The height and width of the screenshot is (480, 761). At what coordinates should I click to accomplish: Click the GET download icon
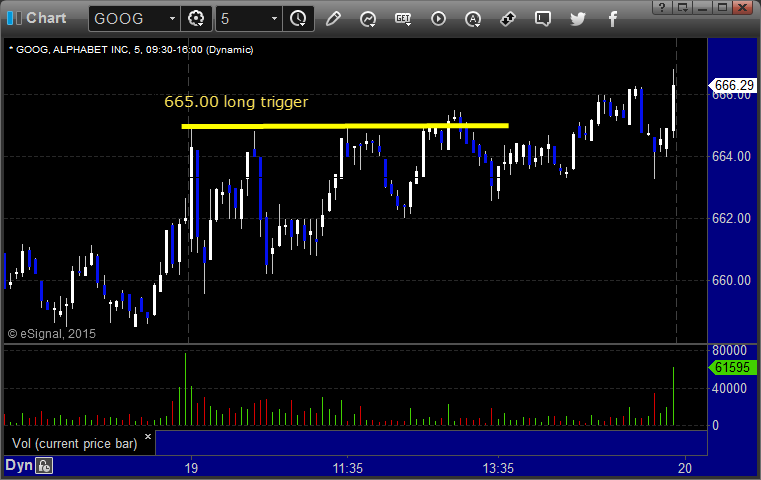click(403, 19)
